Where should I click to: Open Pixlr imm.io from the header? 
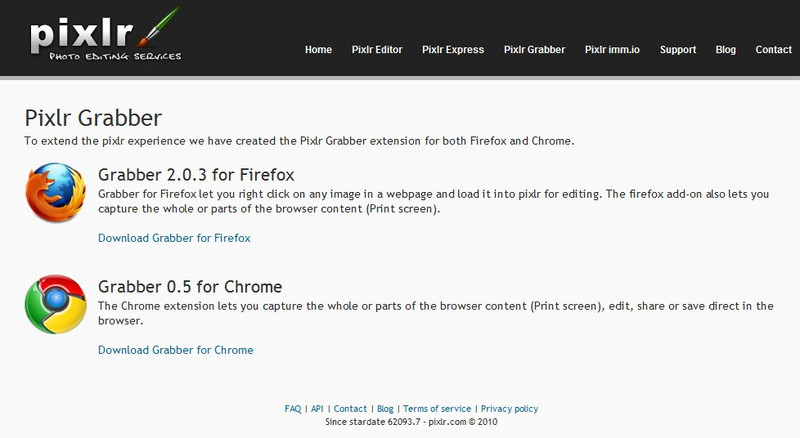pyautogui.click(x=612, y=50)
